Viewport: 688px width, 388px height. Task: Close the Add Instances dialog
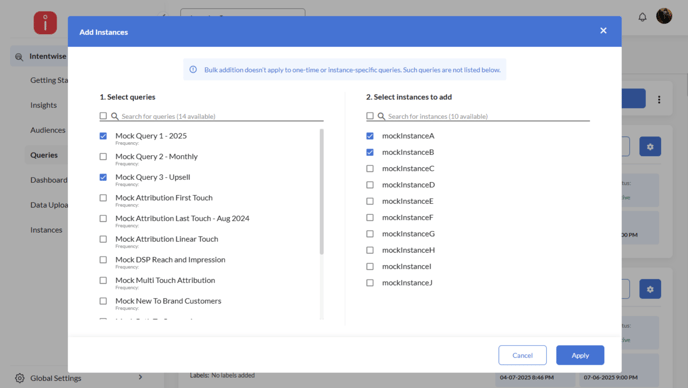(x=603, y=31)
